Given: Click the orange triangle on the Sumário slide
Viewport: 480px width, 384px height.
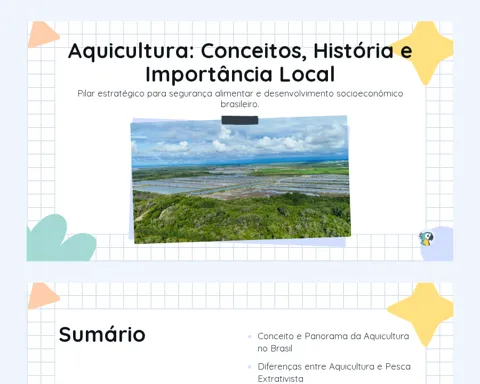Looking at the screenshot, I should click(42, 296).
